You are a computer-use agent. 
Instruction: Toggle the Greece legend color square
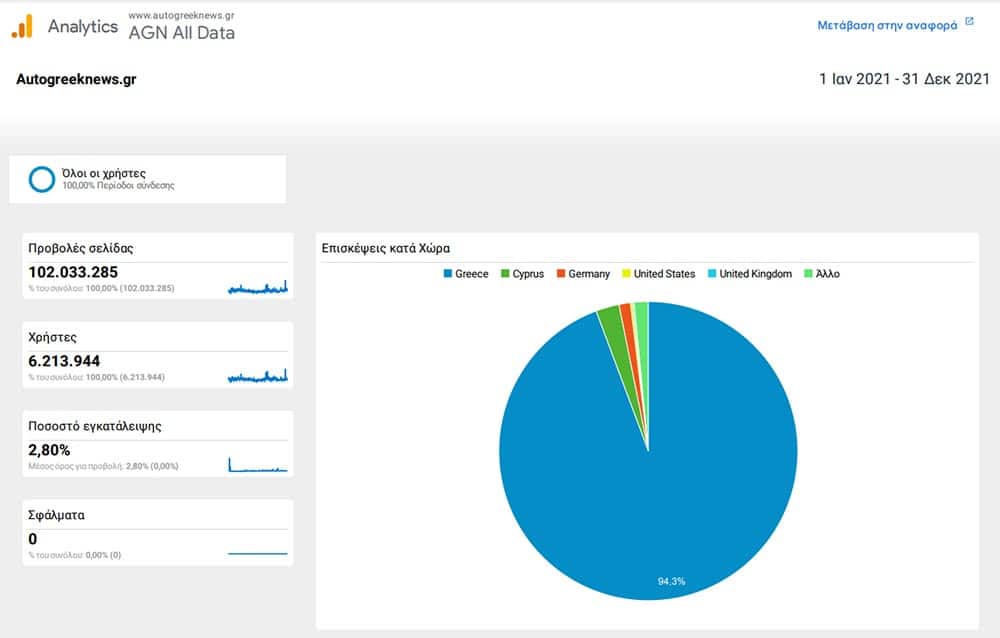[447, 274]
